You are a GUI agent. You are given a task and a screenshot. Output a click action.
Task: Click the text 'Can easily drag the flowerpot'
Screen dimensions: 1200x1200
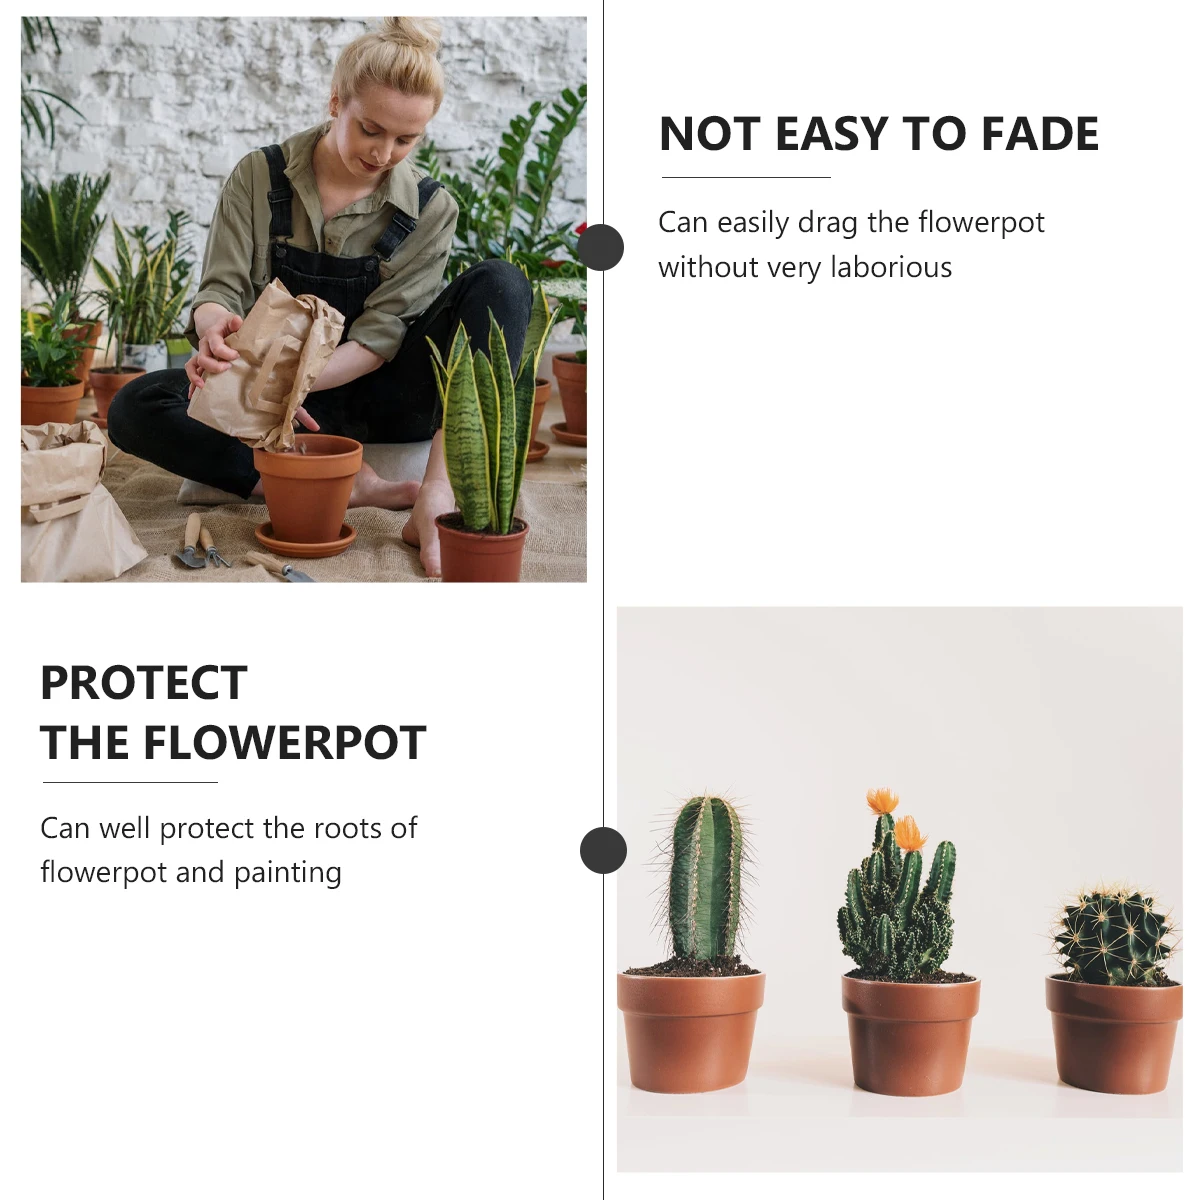click(x=851, y=222)
